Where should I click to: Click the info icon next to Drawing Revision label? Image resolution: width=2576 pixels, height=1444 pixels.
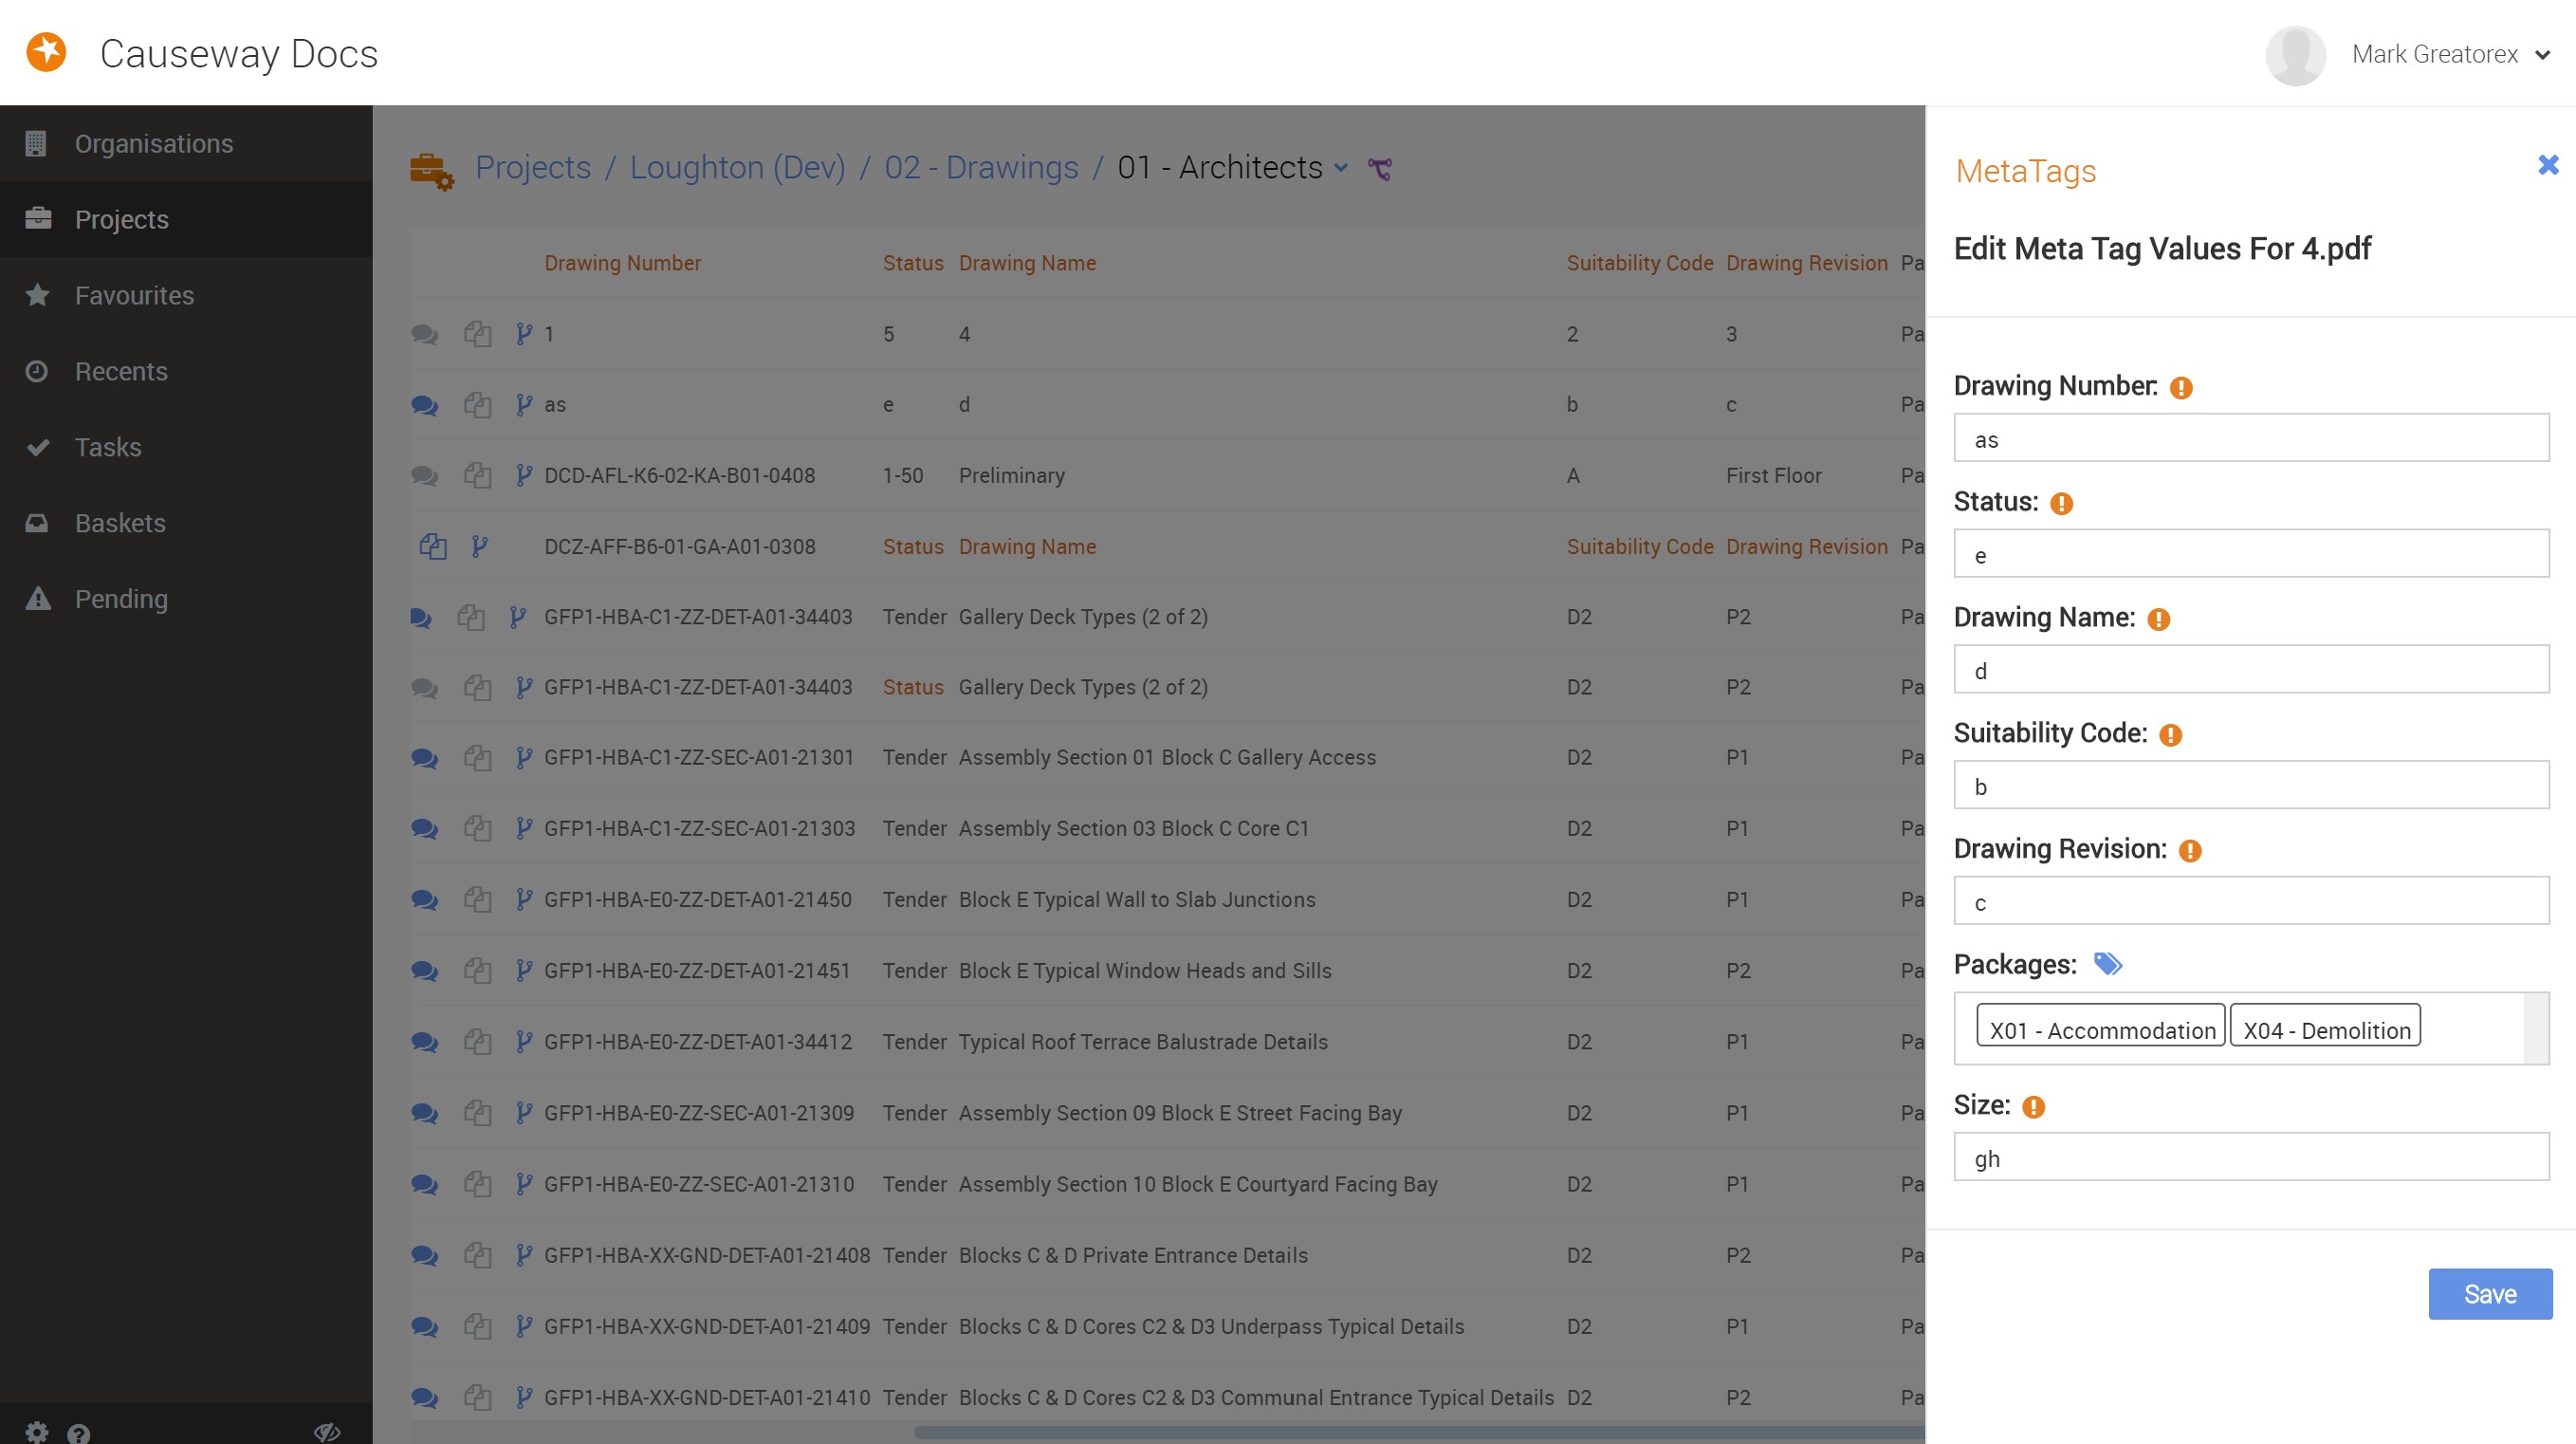[x=2188, y=849]
